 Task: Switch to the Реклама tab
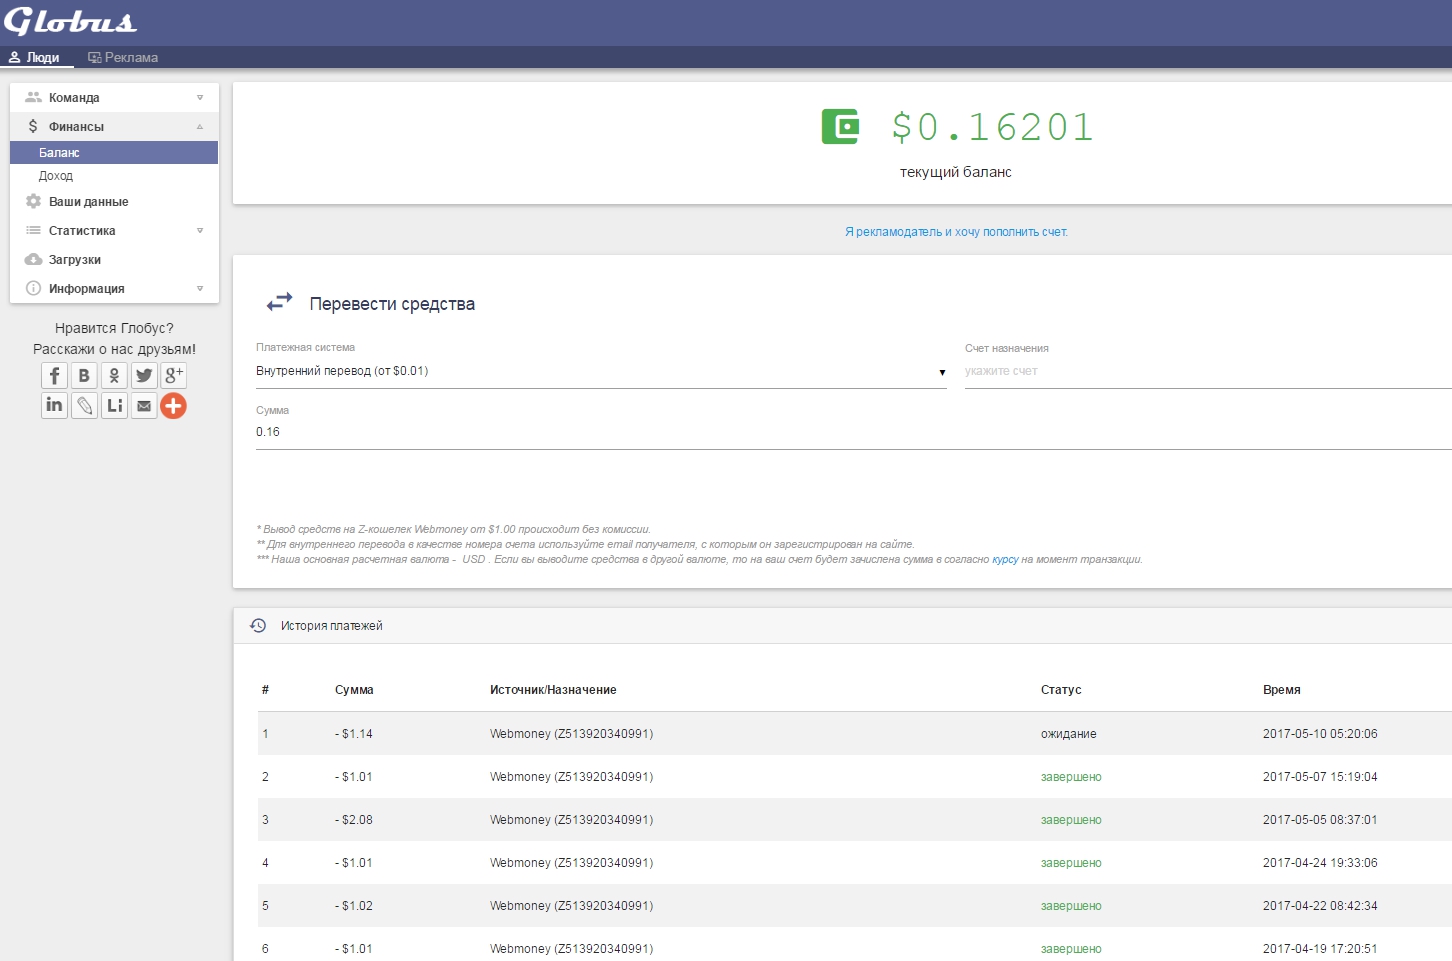point(123,57)
